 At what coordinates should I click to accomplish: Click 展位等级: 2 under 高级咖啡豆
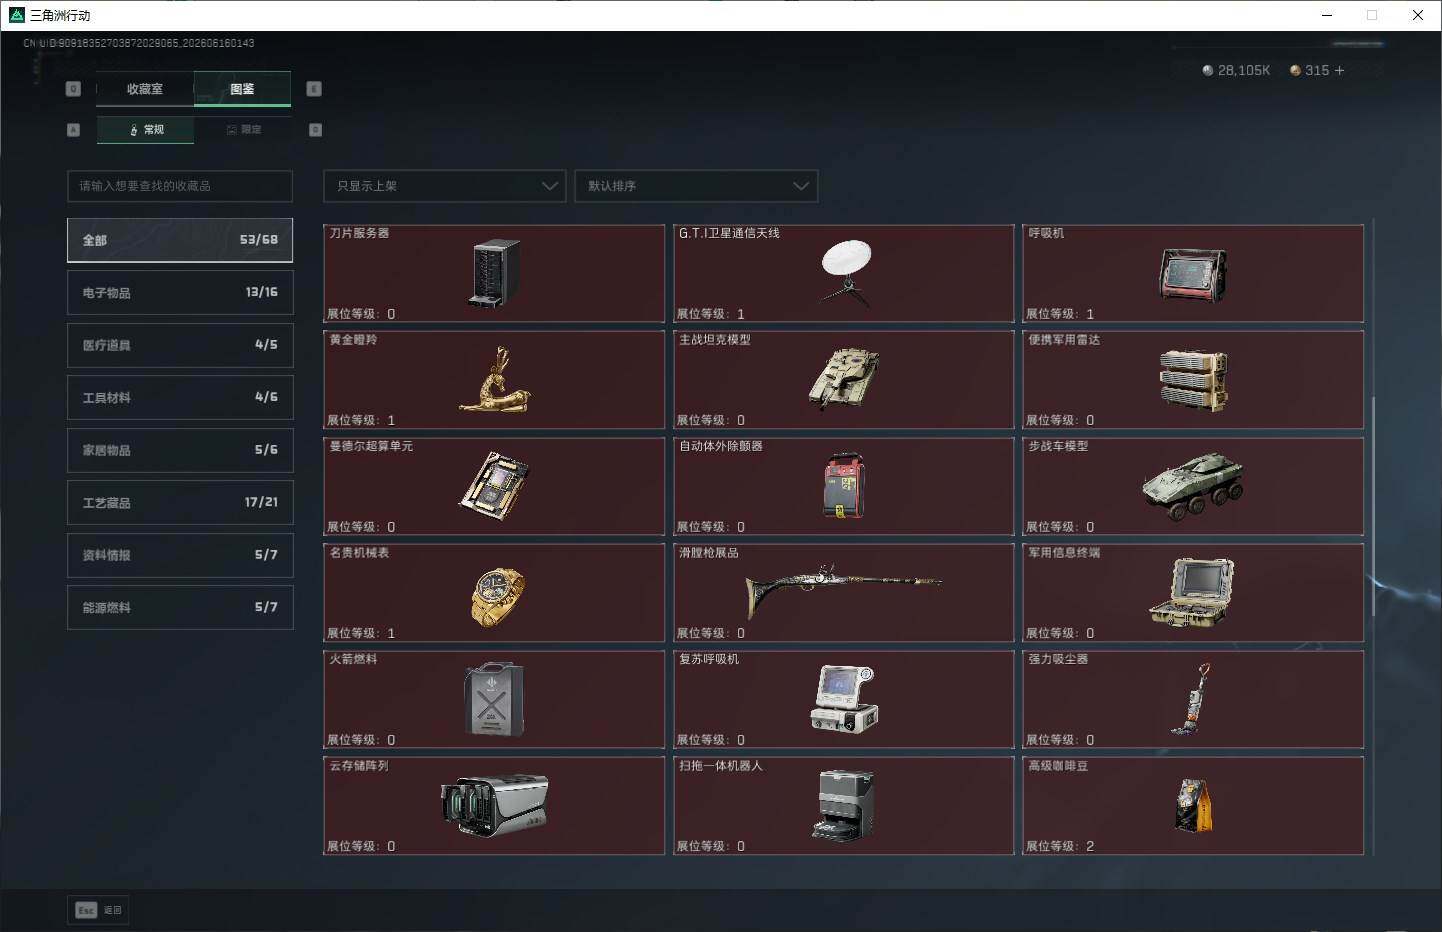pyautogui.click(x=1060, y=846)
